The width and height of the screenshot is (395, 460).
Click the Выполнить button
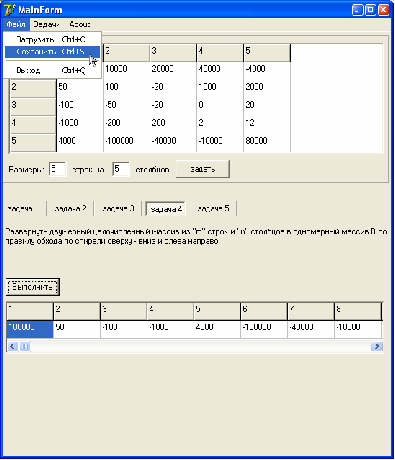tap(33, 287)
